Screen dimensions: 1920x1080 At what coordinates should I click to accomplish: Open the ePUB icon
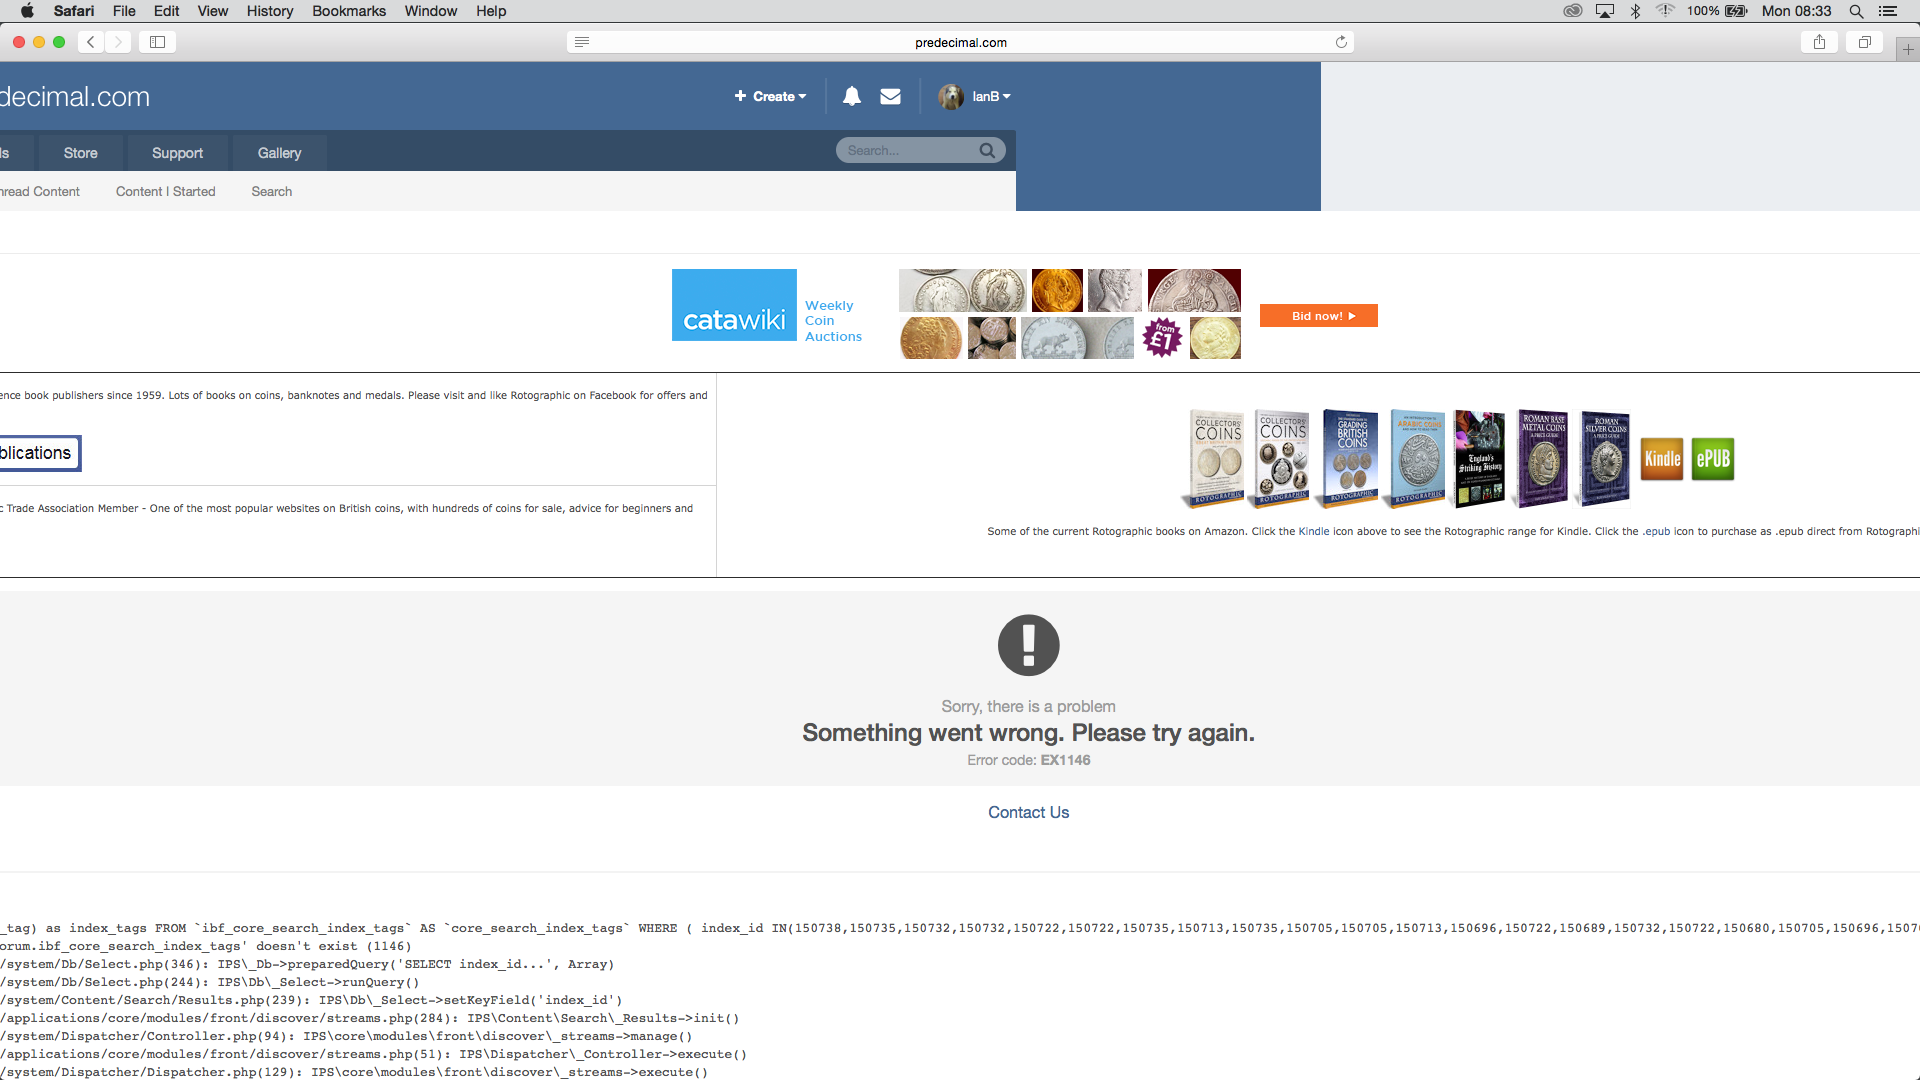[x=1712, y=459]
